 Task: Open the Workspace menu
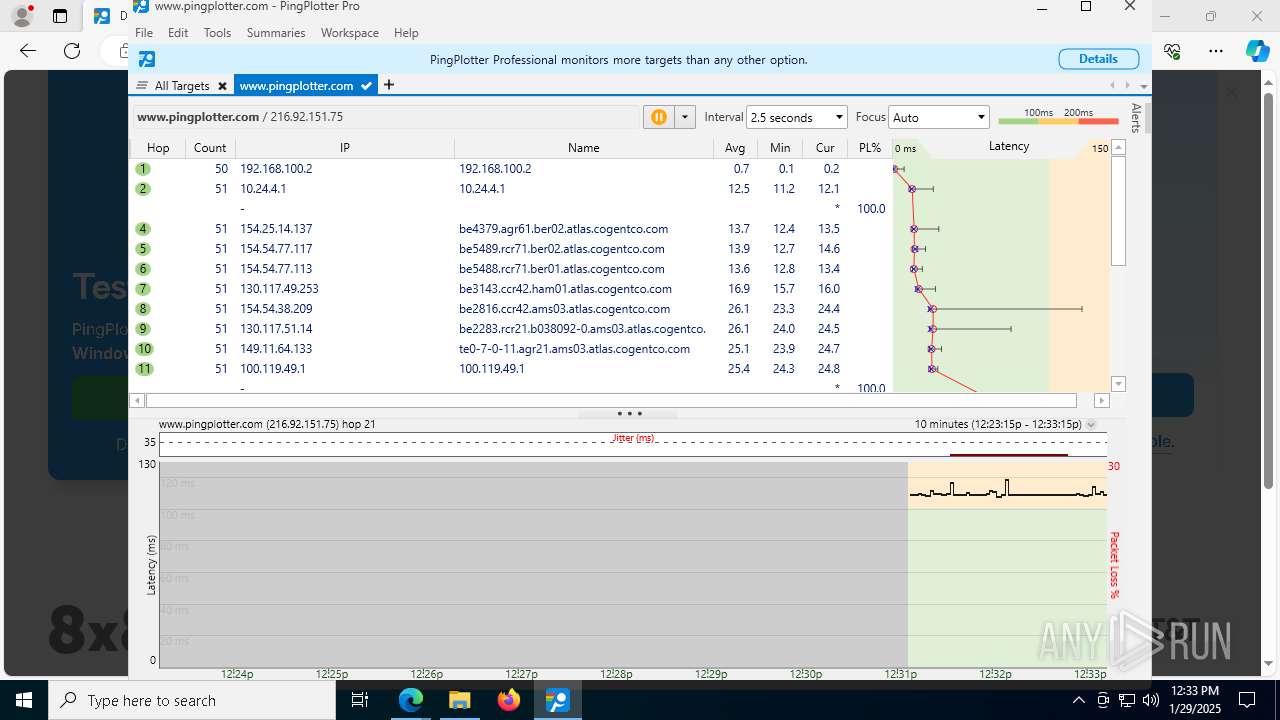[x=350, y=33]
